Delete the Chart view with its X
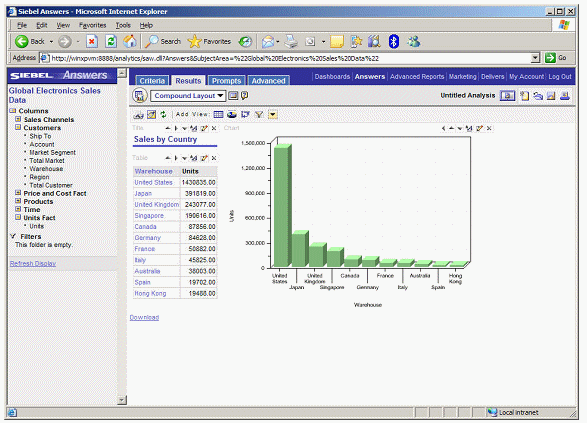Screen dimensions: 587x423 tap(489, 128)
